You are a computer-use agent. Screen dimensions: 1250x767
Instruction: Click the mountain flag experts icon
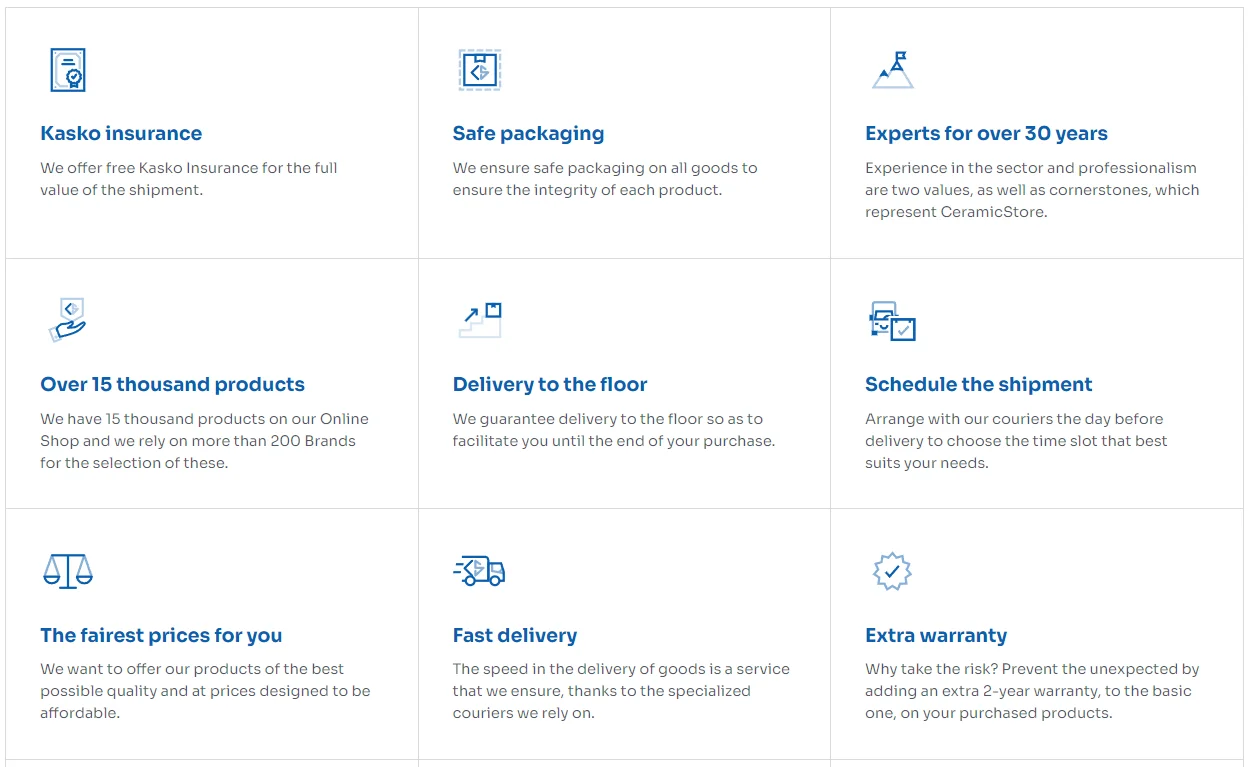tap(892, 70)
